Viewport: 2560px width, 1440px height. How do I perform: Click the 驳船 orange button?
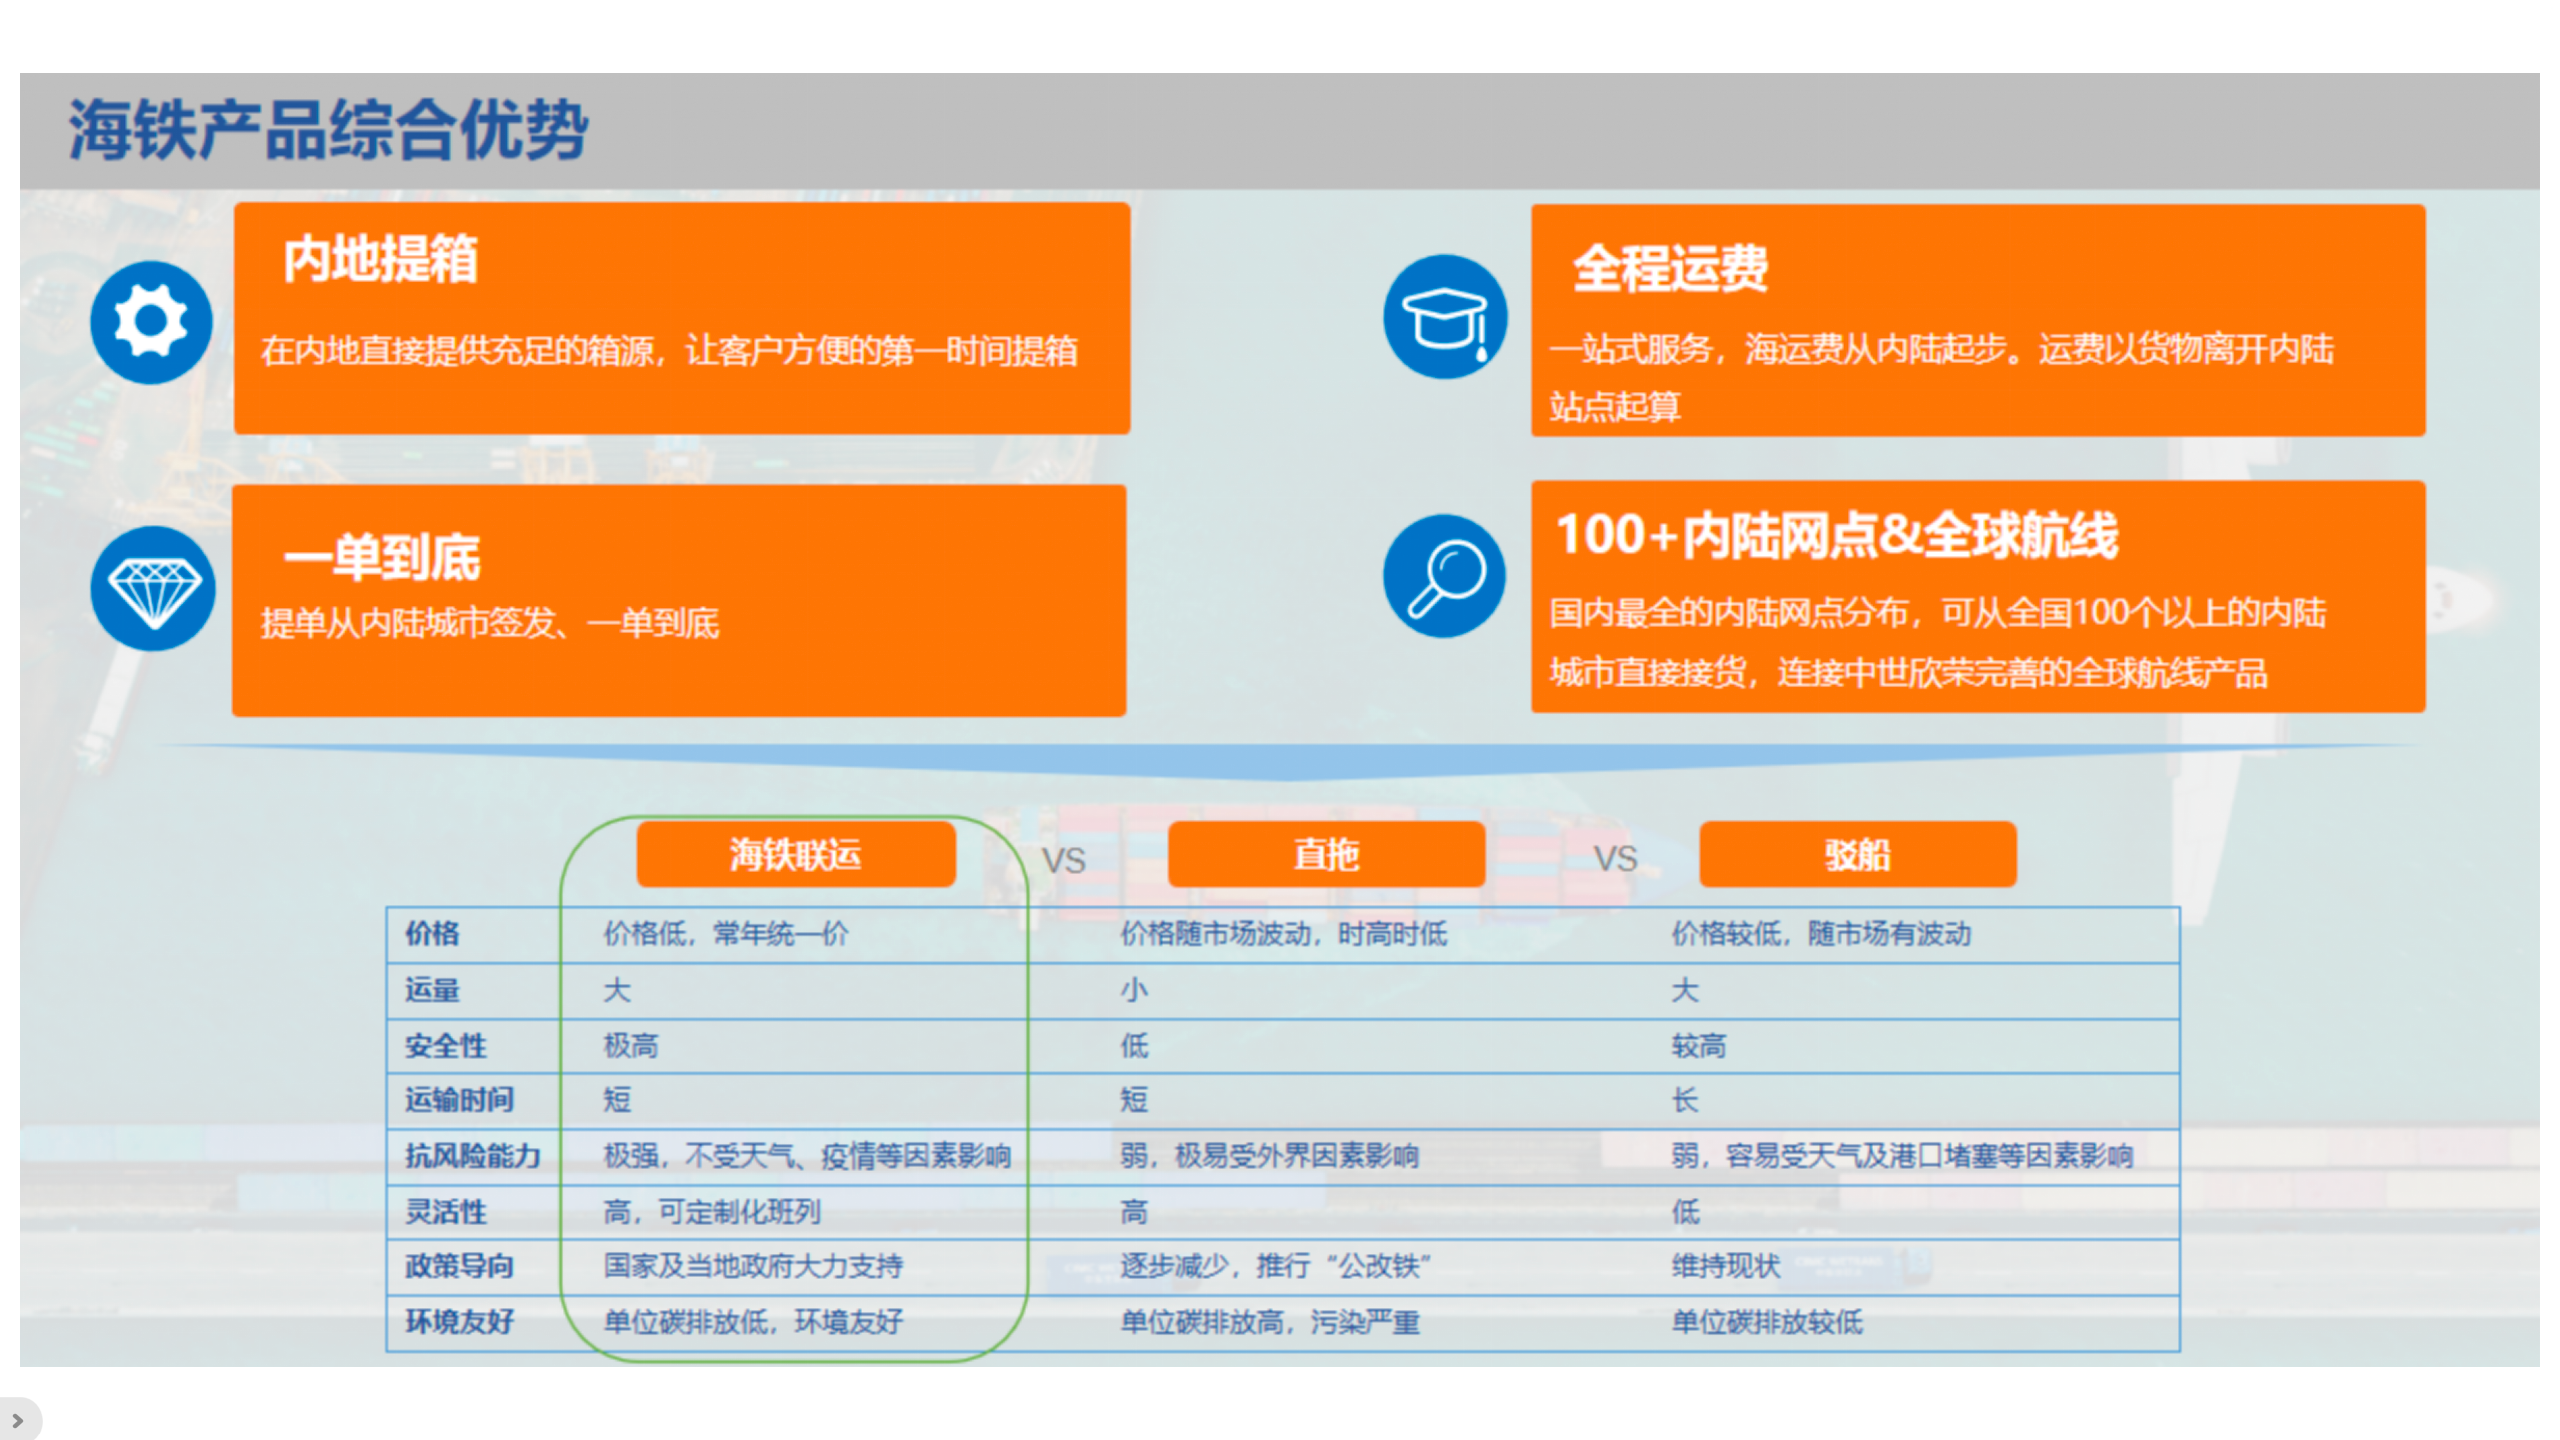(x=1857, y=855)
